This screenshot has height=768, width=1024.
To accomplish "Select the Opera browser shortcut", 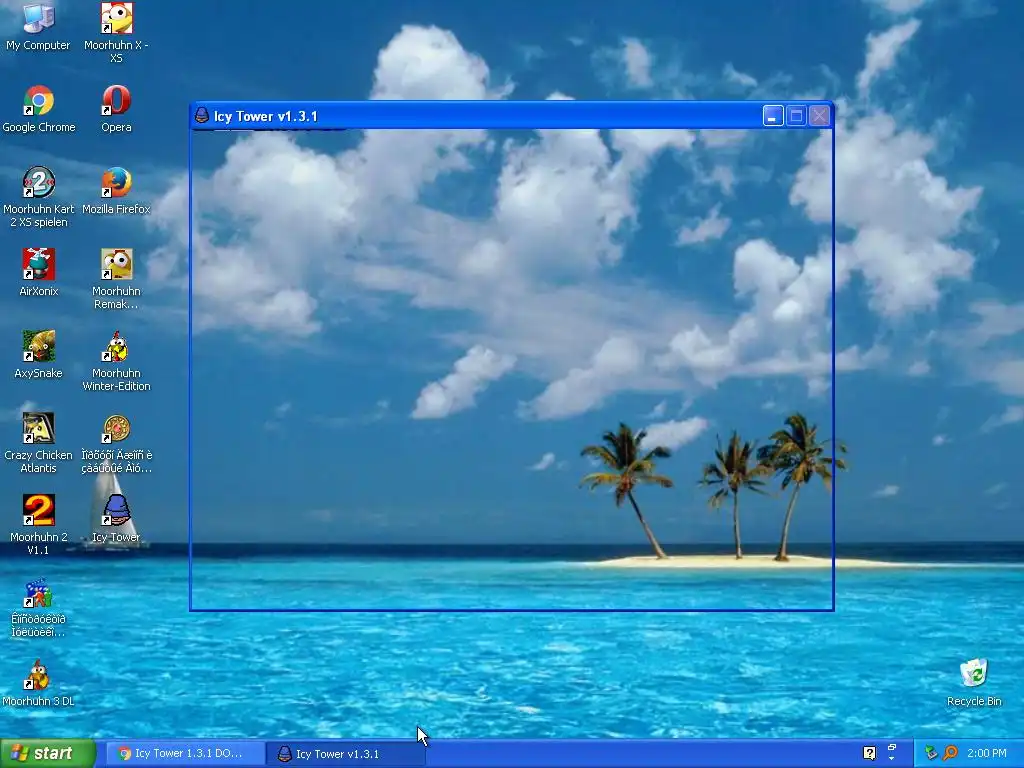I will tap(116, 110).
